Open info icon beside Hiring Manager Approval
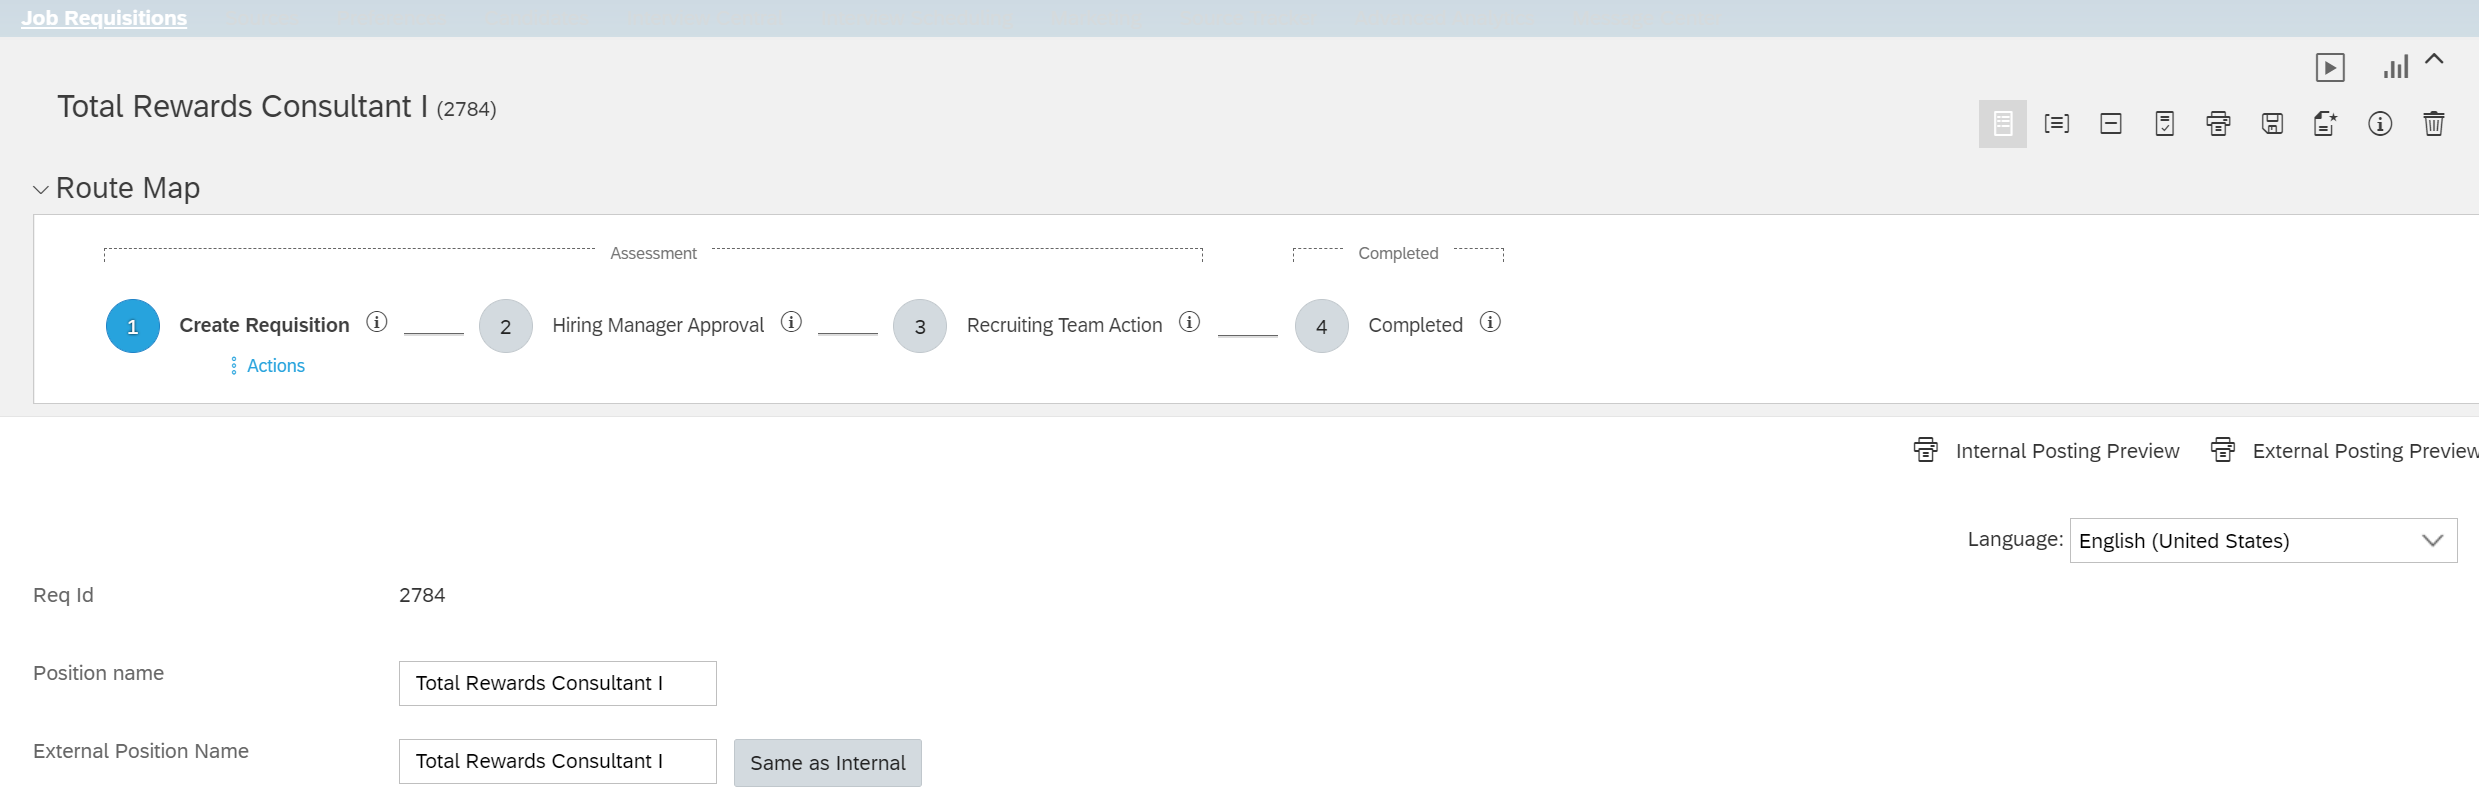This screenshot has width=2479, height=790. [791, 322]
